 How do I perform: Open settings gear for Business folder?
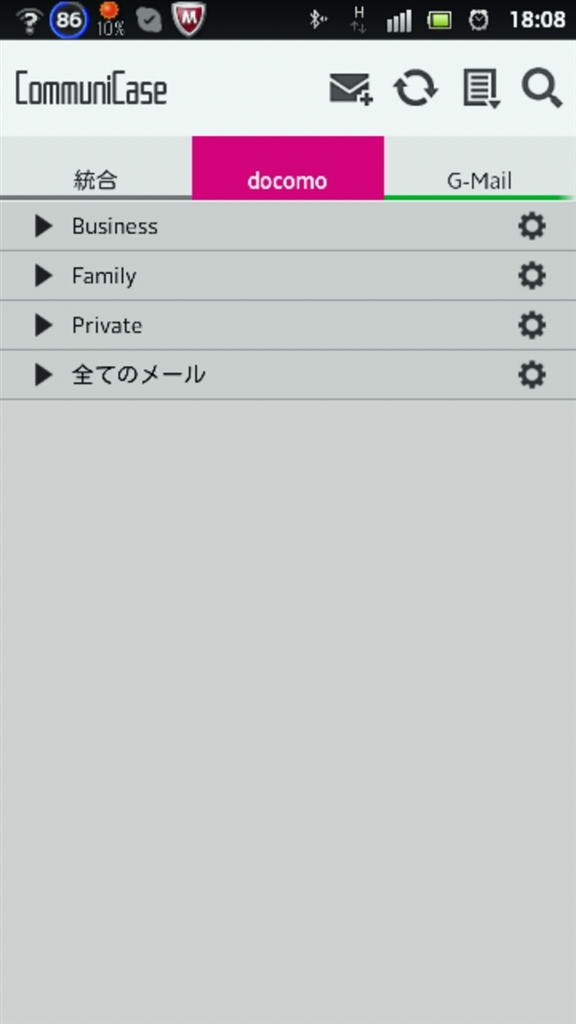(x=532, y=226)
